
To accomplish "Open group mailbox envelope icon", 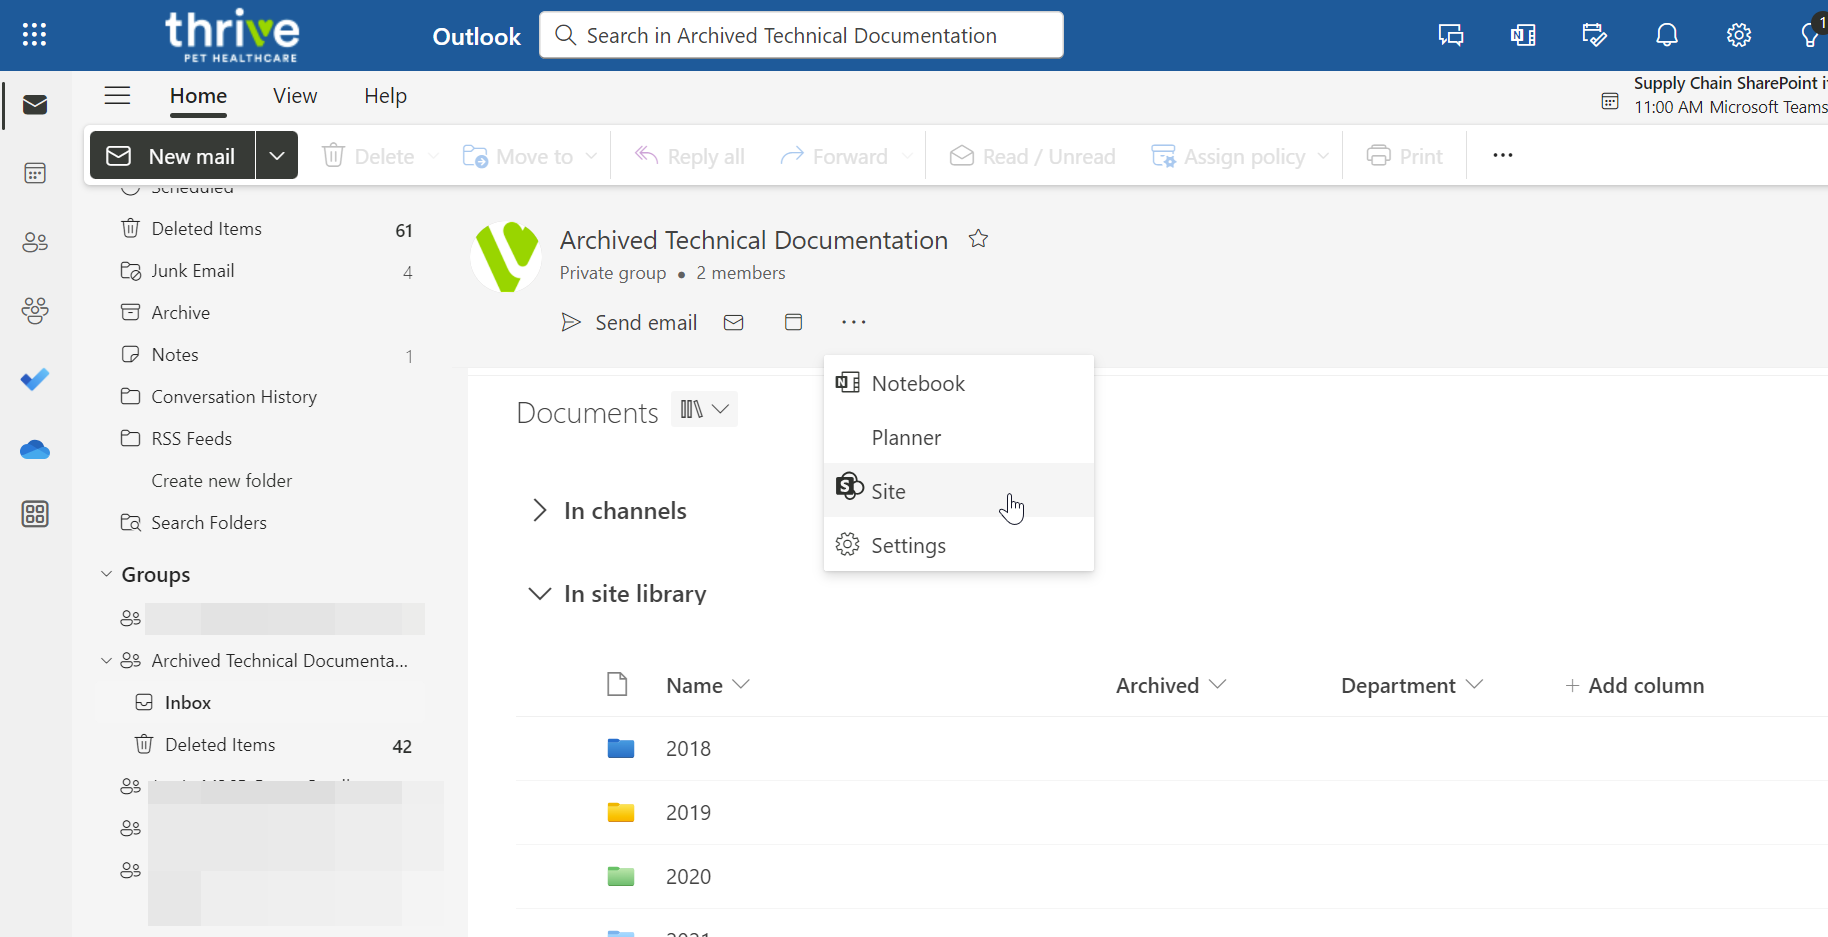I will 733,322.
